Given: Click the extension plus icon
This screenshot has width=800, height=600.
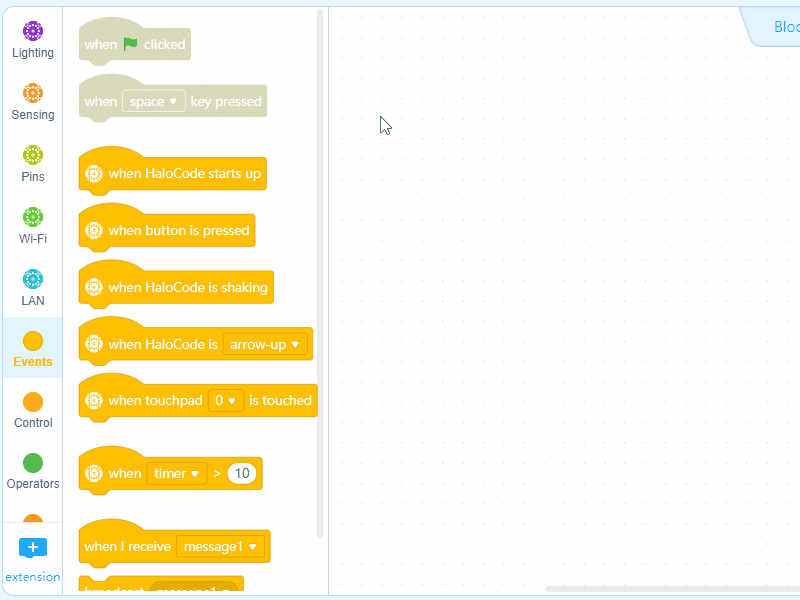Looking at the screenshot, I should [x=33, y=547].
